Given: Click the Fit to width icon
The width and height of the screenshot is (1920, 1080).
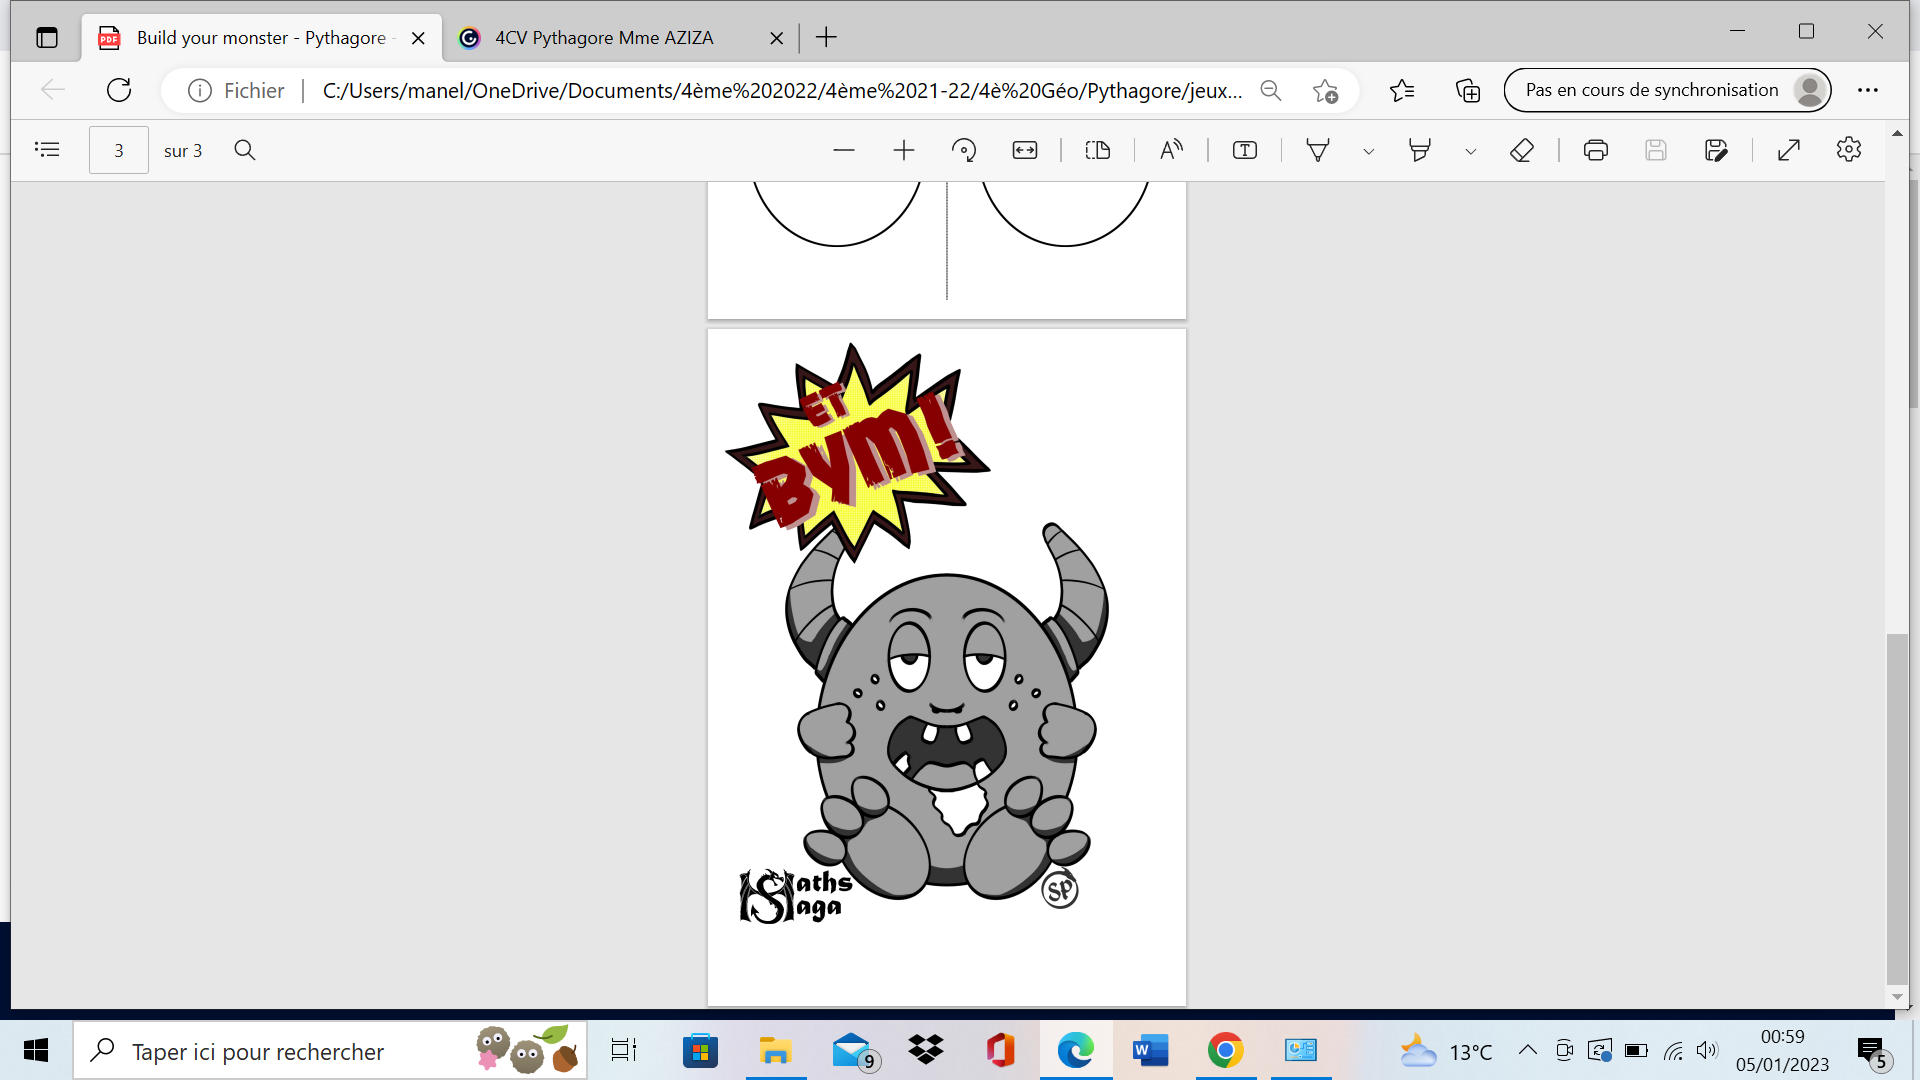Looking at the screenshot, I should click(x=1025, y=150).
